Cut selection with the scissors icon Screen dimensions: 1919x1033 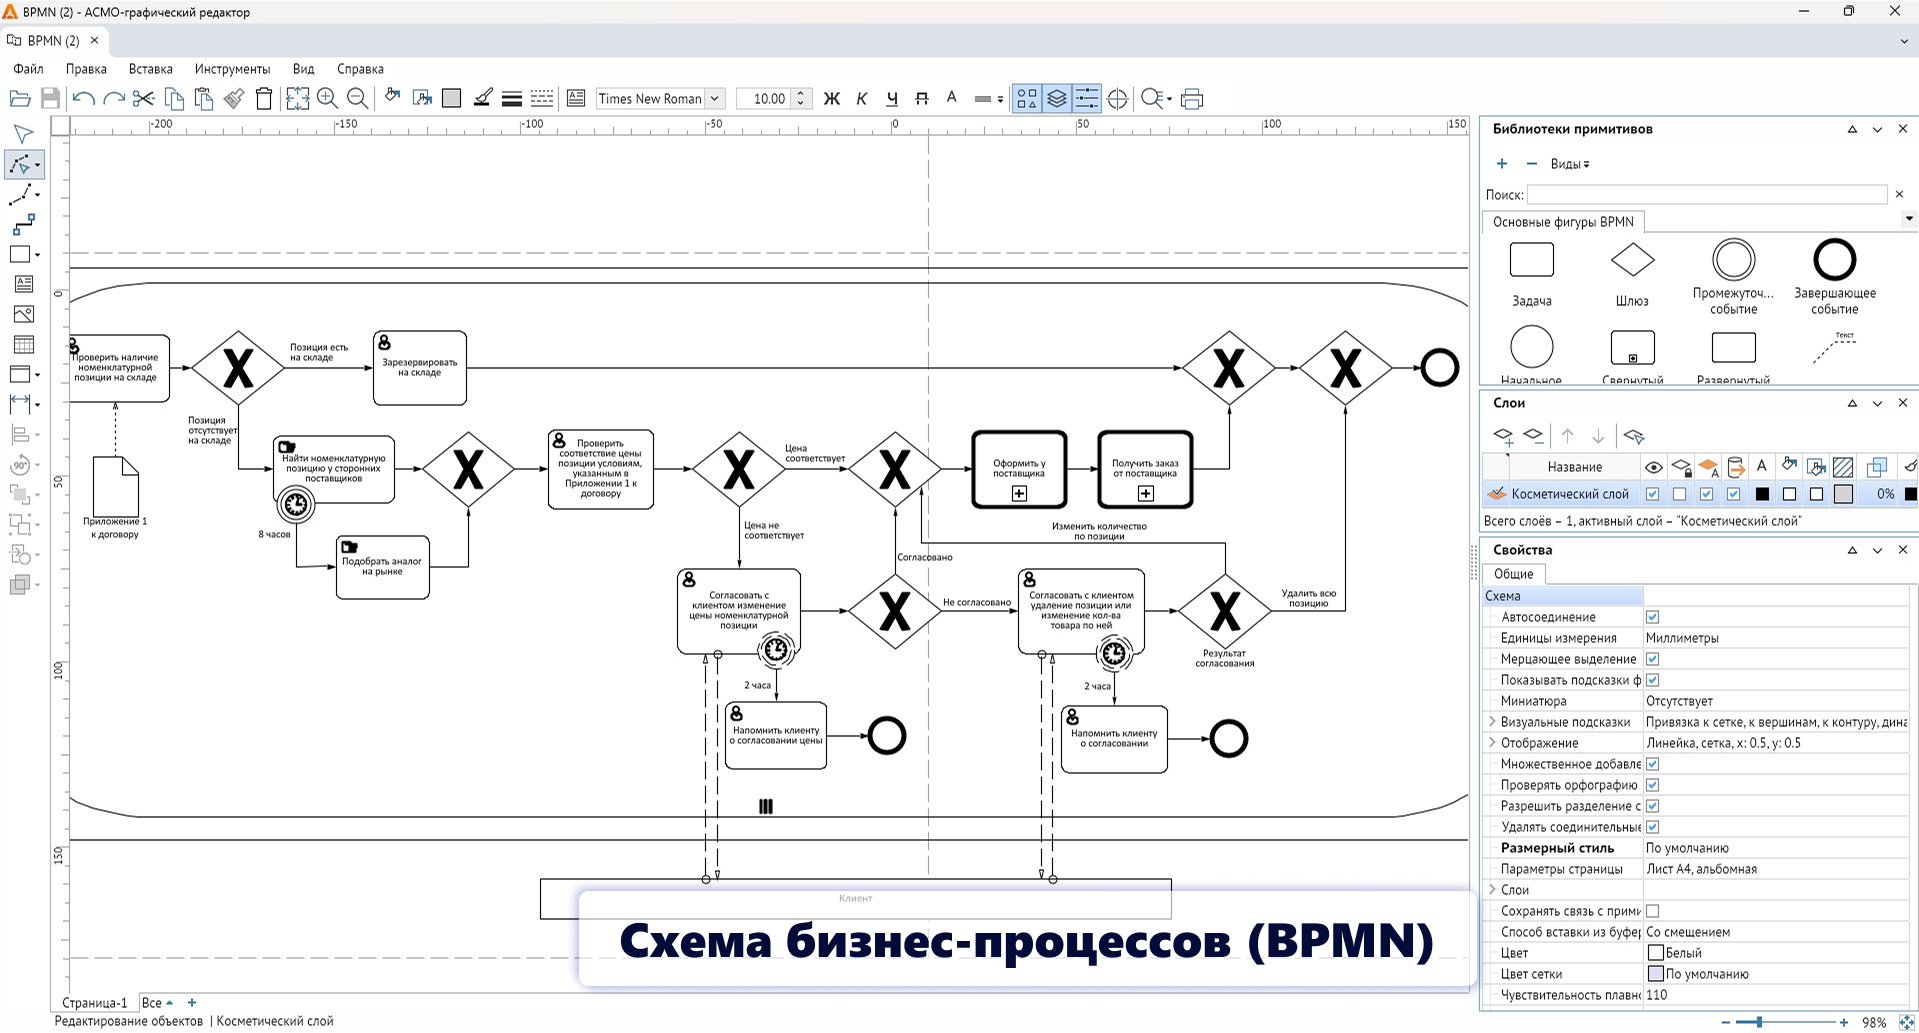(144, 98)
